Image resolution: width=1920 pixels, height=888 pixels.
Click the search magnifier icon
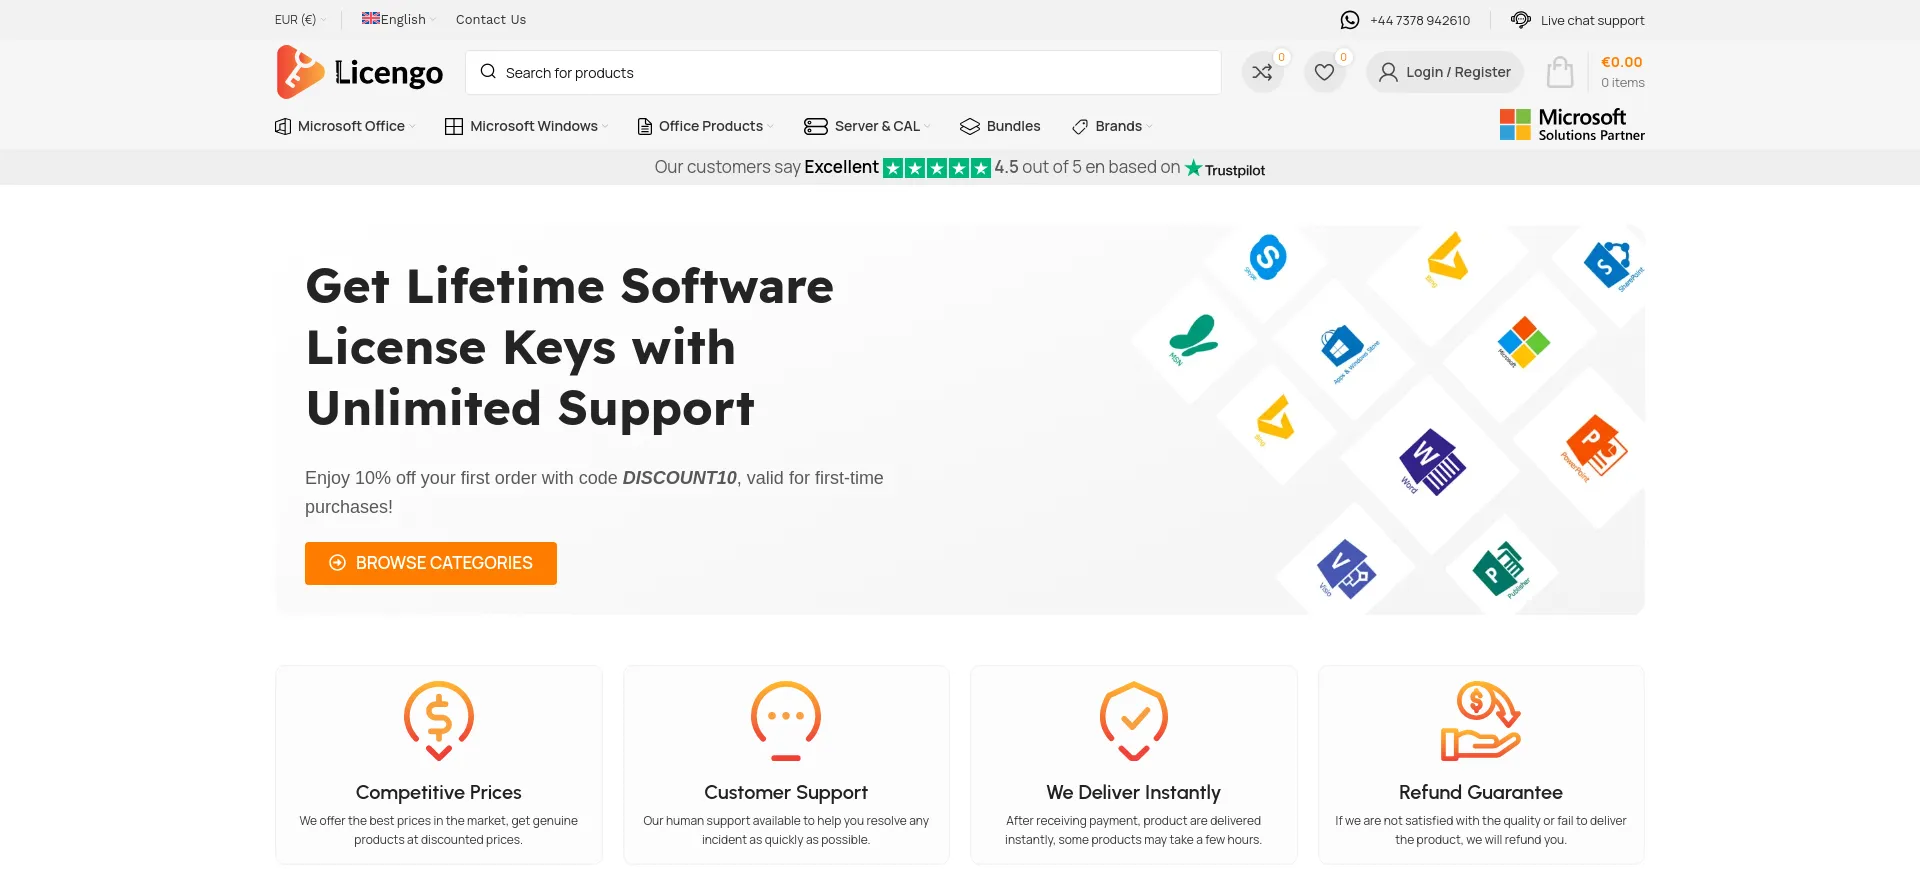pyautogui.click(x=488, y=72)
